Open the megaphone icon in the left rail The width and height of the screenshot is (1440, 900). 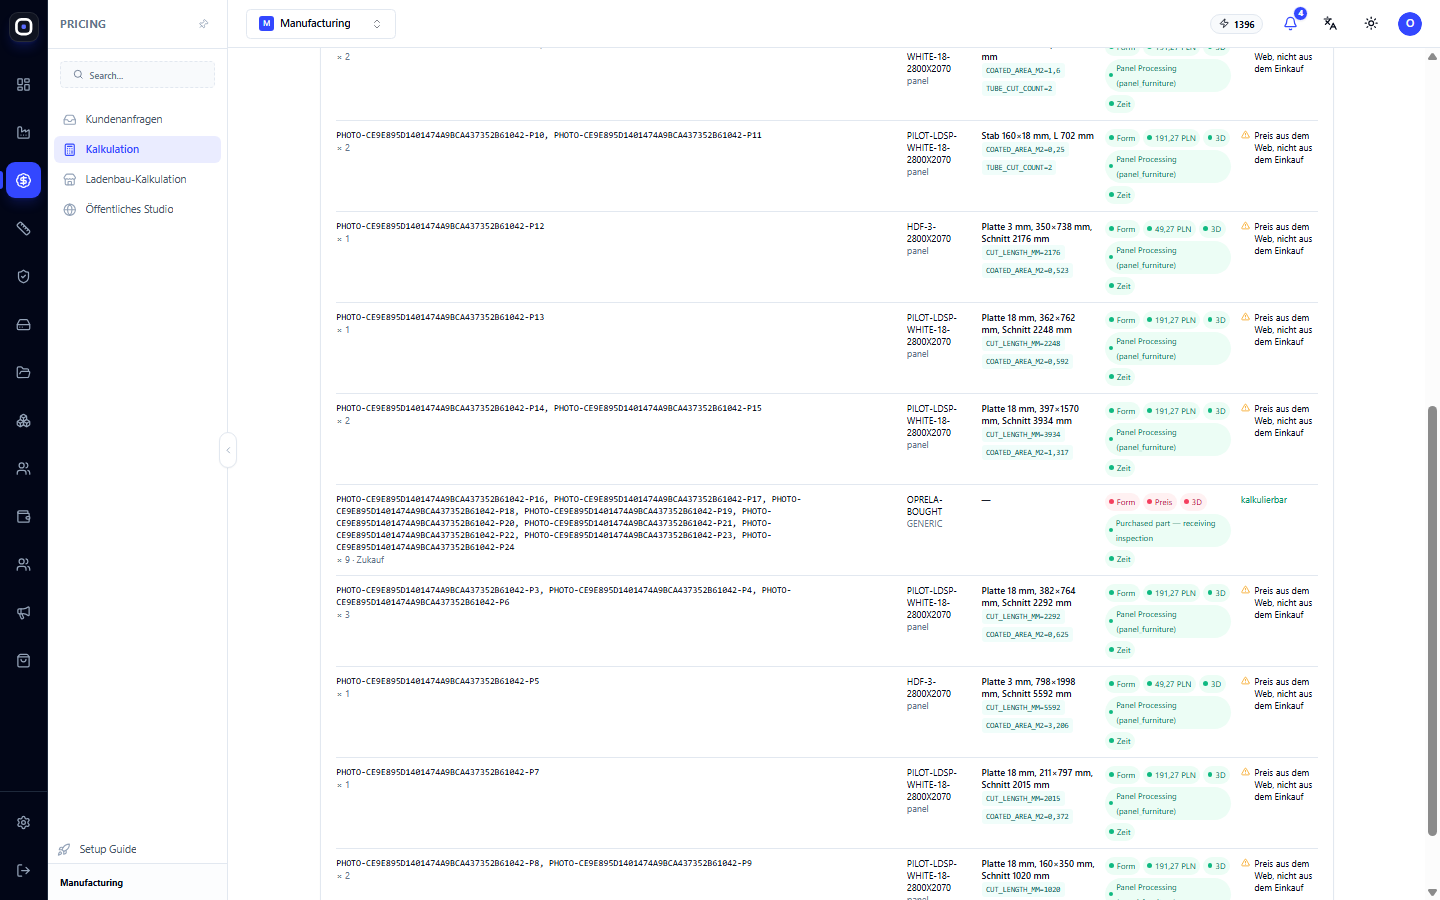coord(24,613)
